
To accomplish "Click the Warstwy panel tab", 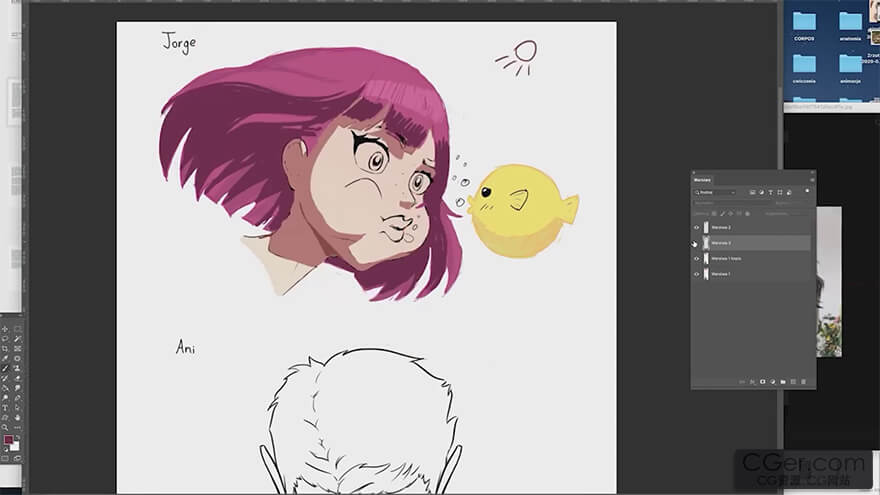I will pyautogui.click(x=704, y=181).
